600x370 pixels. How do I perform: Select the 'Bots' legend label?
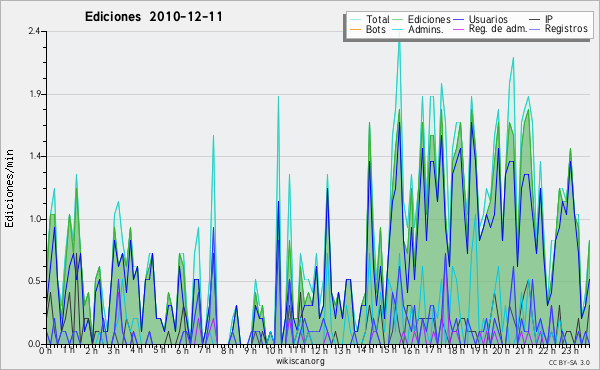376,29
